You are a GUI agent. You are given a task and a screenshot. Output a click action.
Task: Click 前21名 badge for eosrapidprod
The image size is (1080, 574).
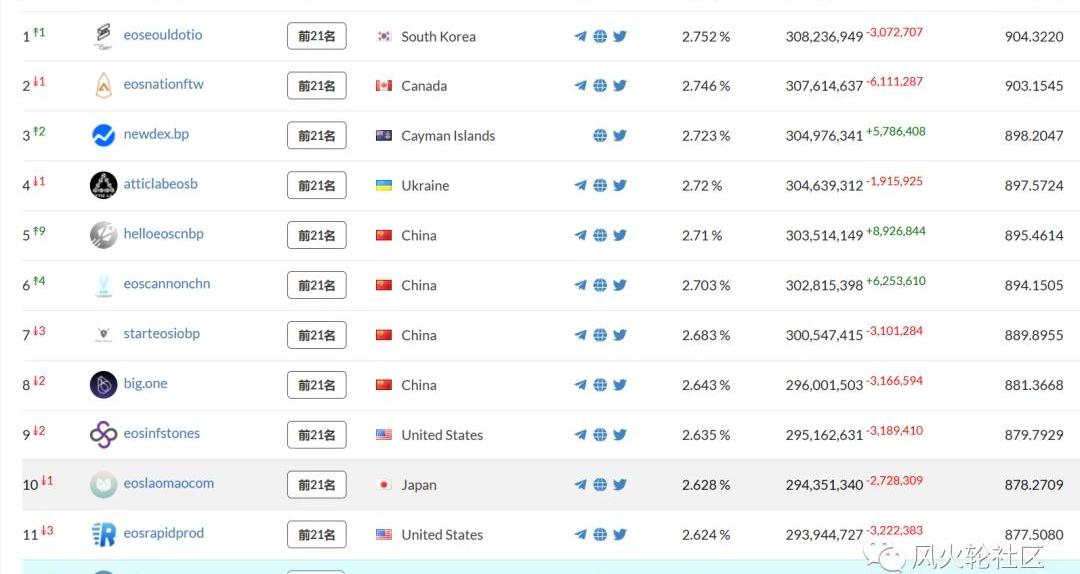point(317,534)
